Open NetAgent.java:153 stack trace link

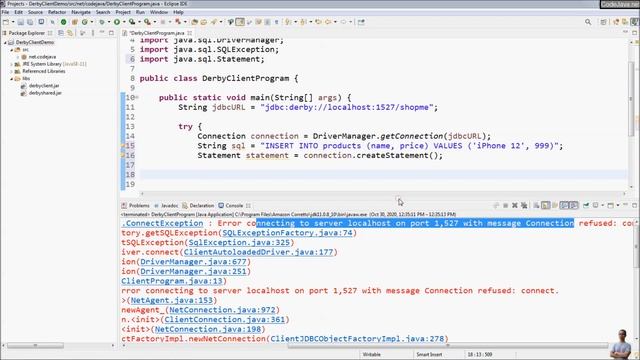[172, 300]
